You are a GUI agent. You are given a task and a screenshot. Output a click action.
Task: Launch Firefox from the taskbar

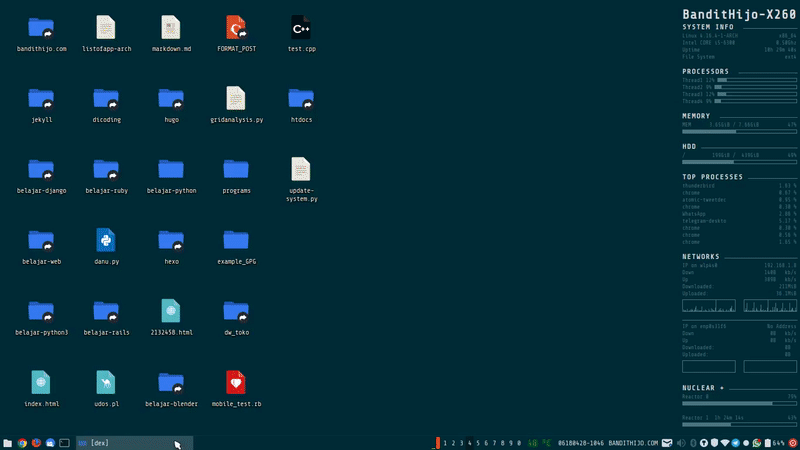pyautogui.click(x=35, y=442)
